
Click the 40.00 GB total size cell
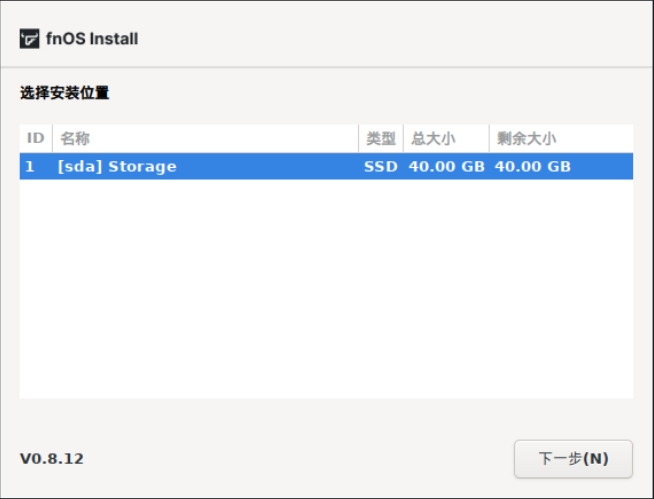coord(446,166)
